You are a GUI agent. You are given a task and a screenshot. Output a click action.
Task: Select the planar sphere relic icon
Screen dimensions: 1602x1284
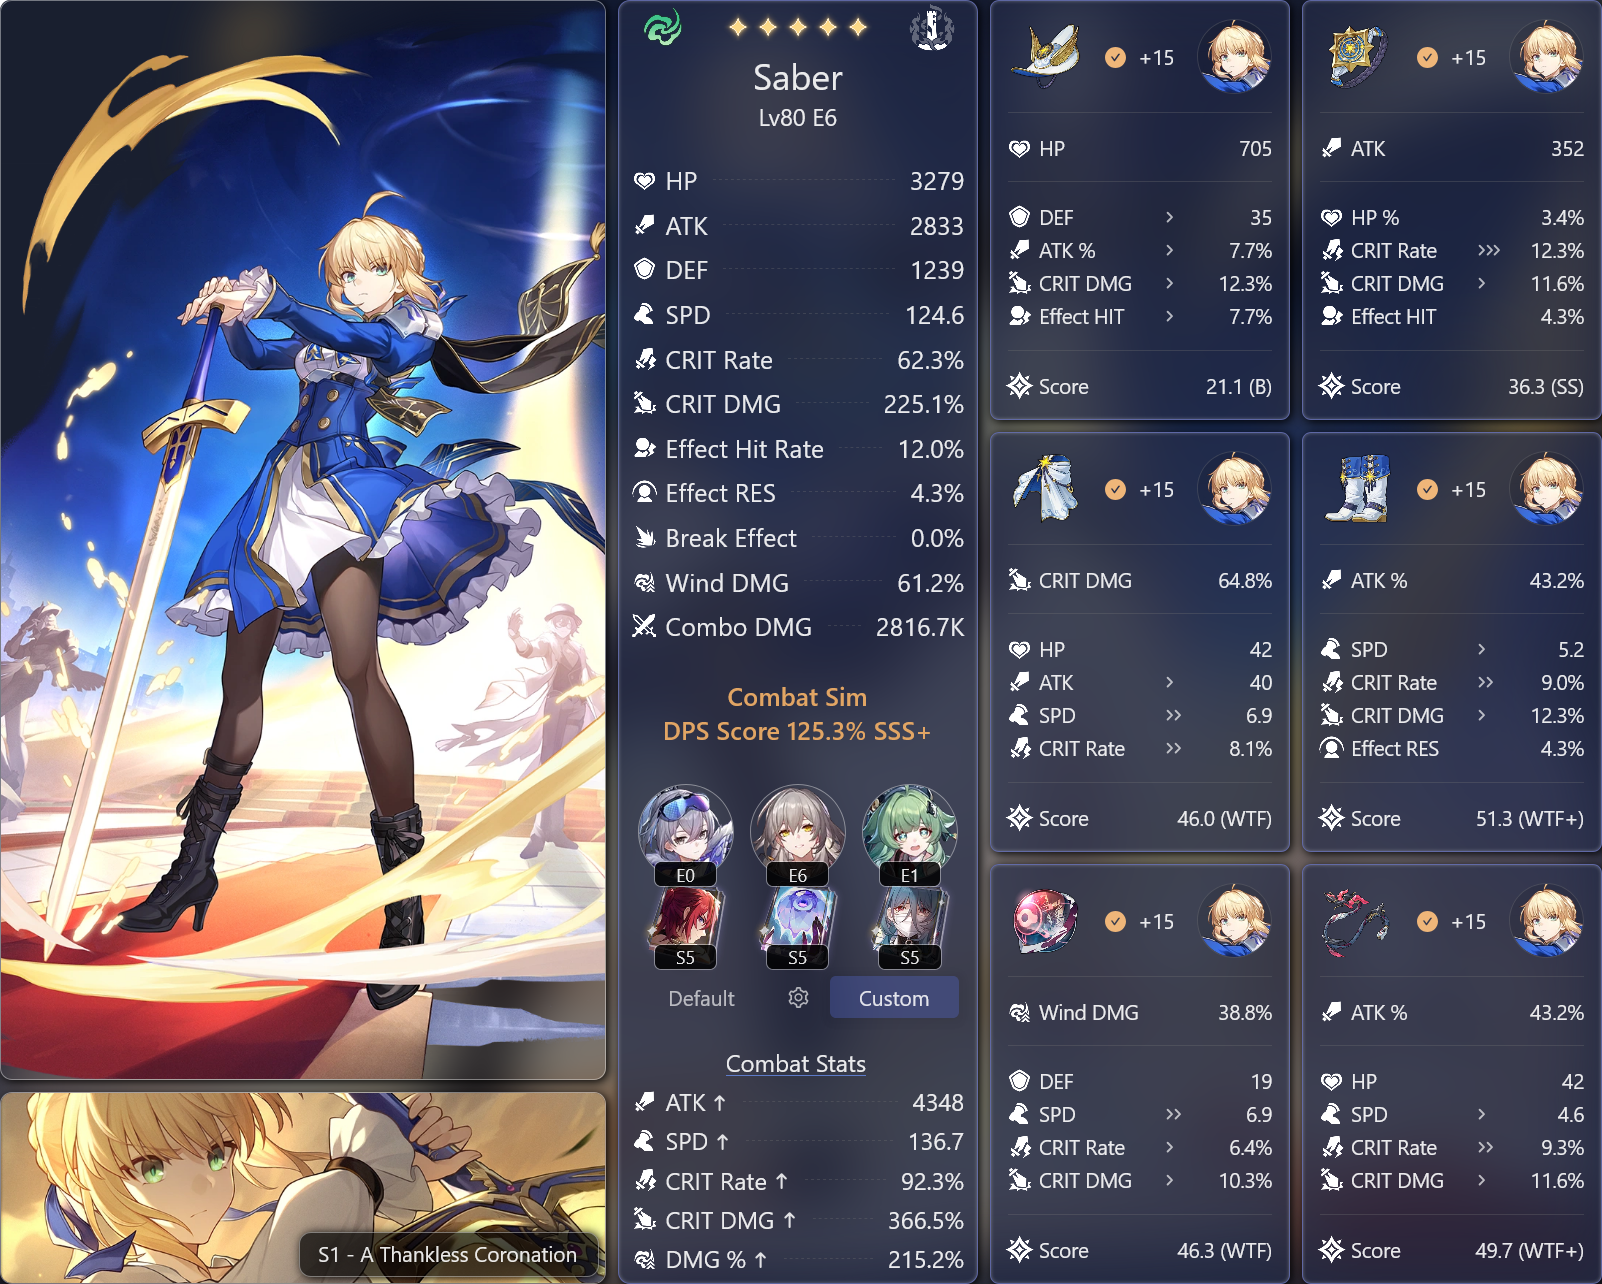click(x=1046, y=921)
